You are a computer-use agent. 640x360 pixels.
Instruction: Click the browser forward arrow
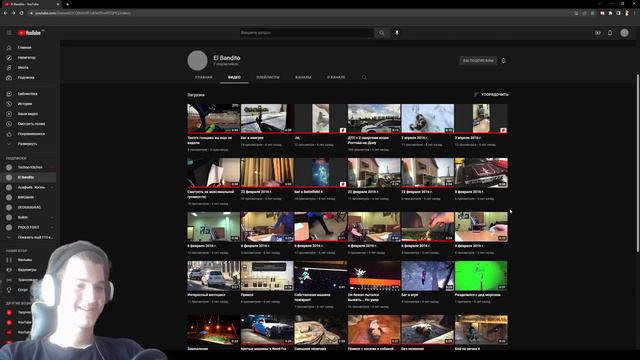tap(13, 13)
